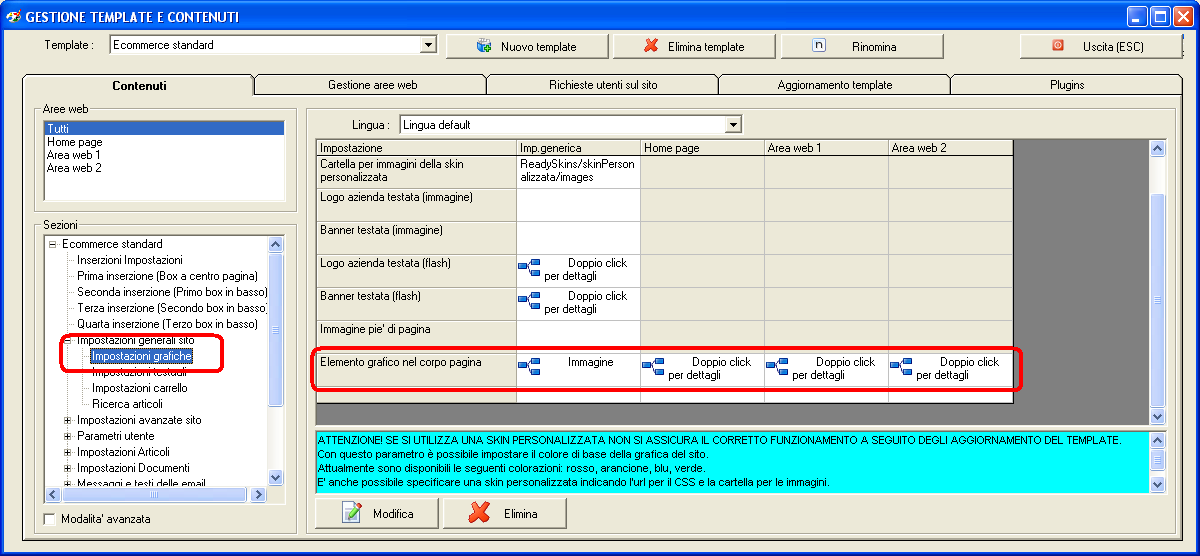This screenshot has width=1200, height=556.
Task: Collapse the Impostazioni generali sito node
Action: pos(67,340)
